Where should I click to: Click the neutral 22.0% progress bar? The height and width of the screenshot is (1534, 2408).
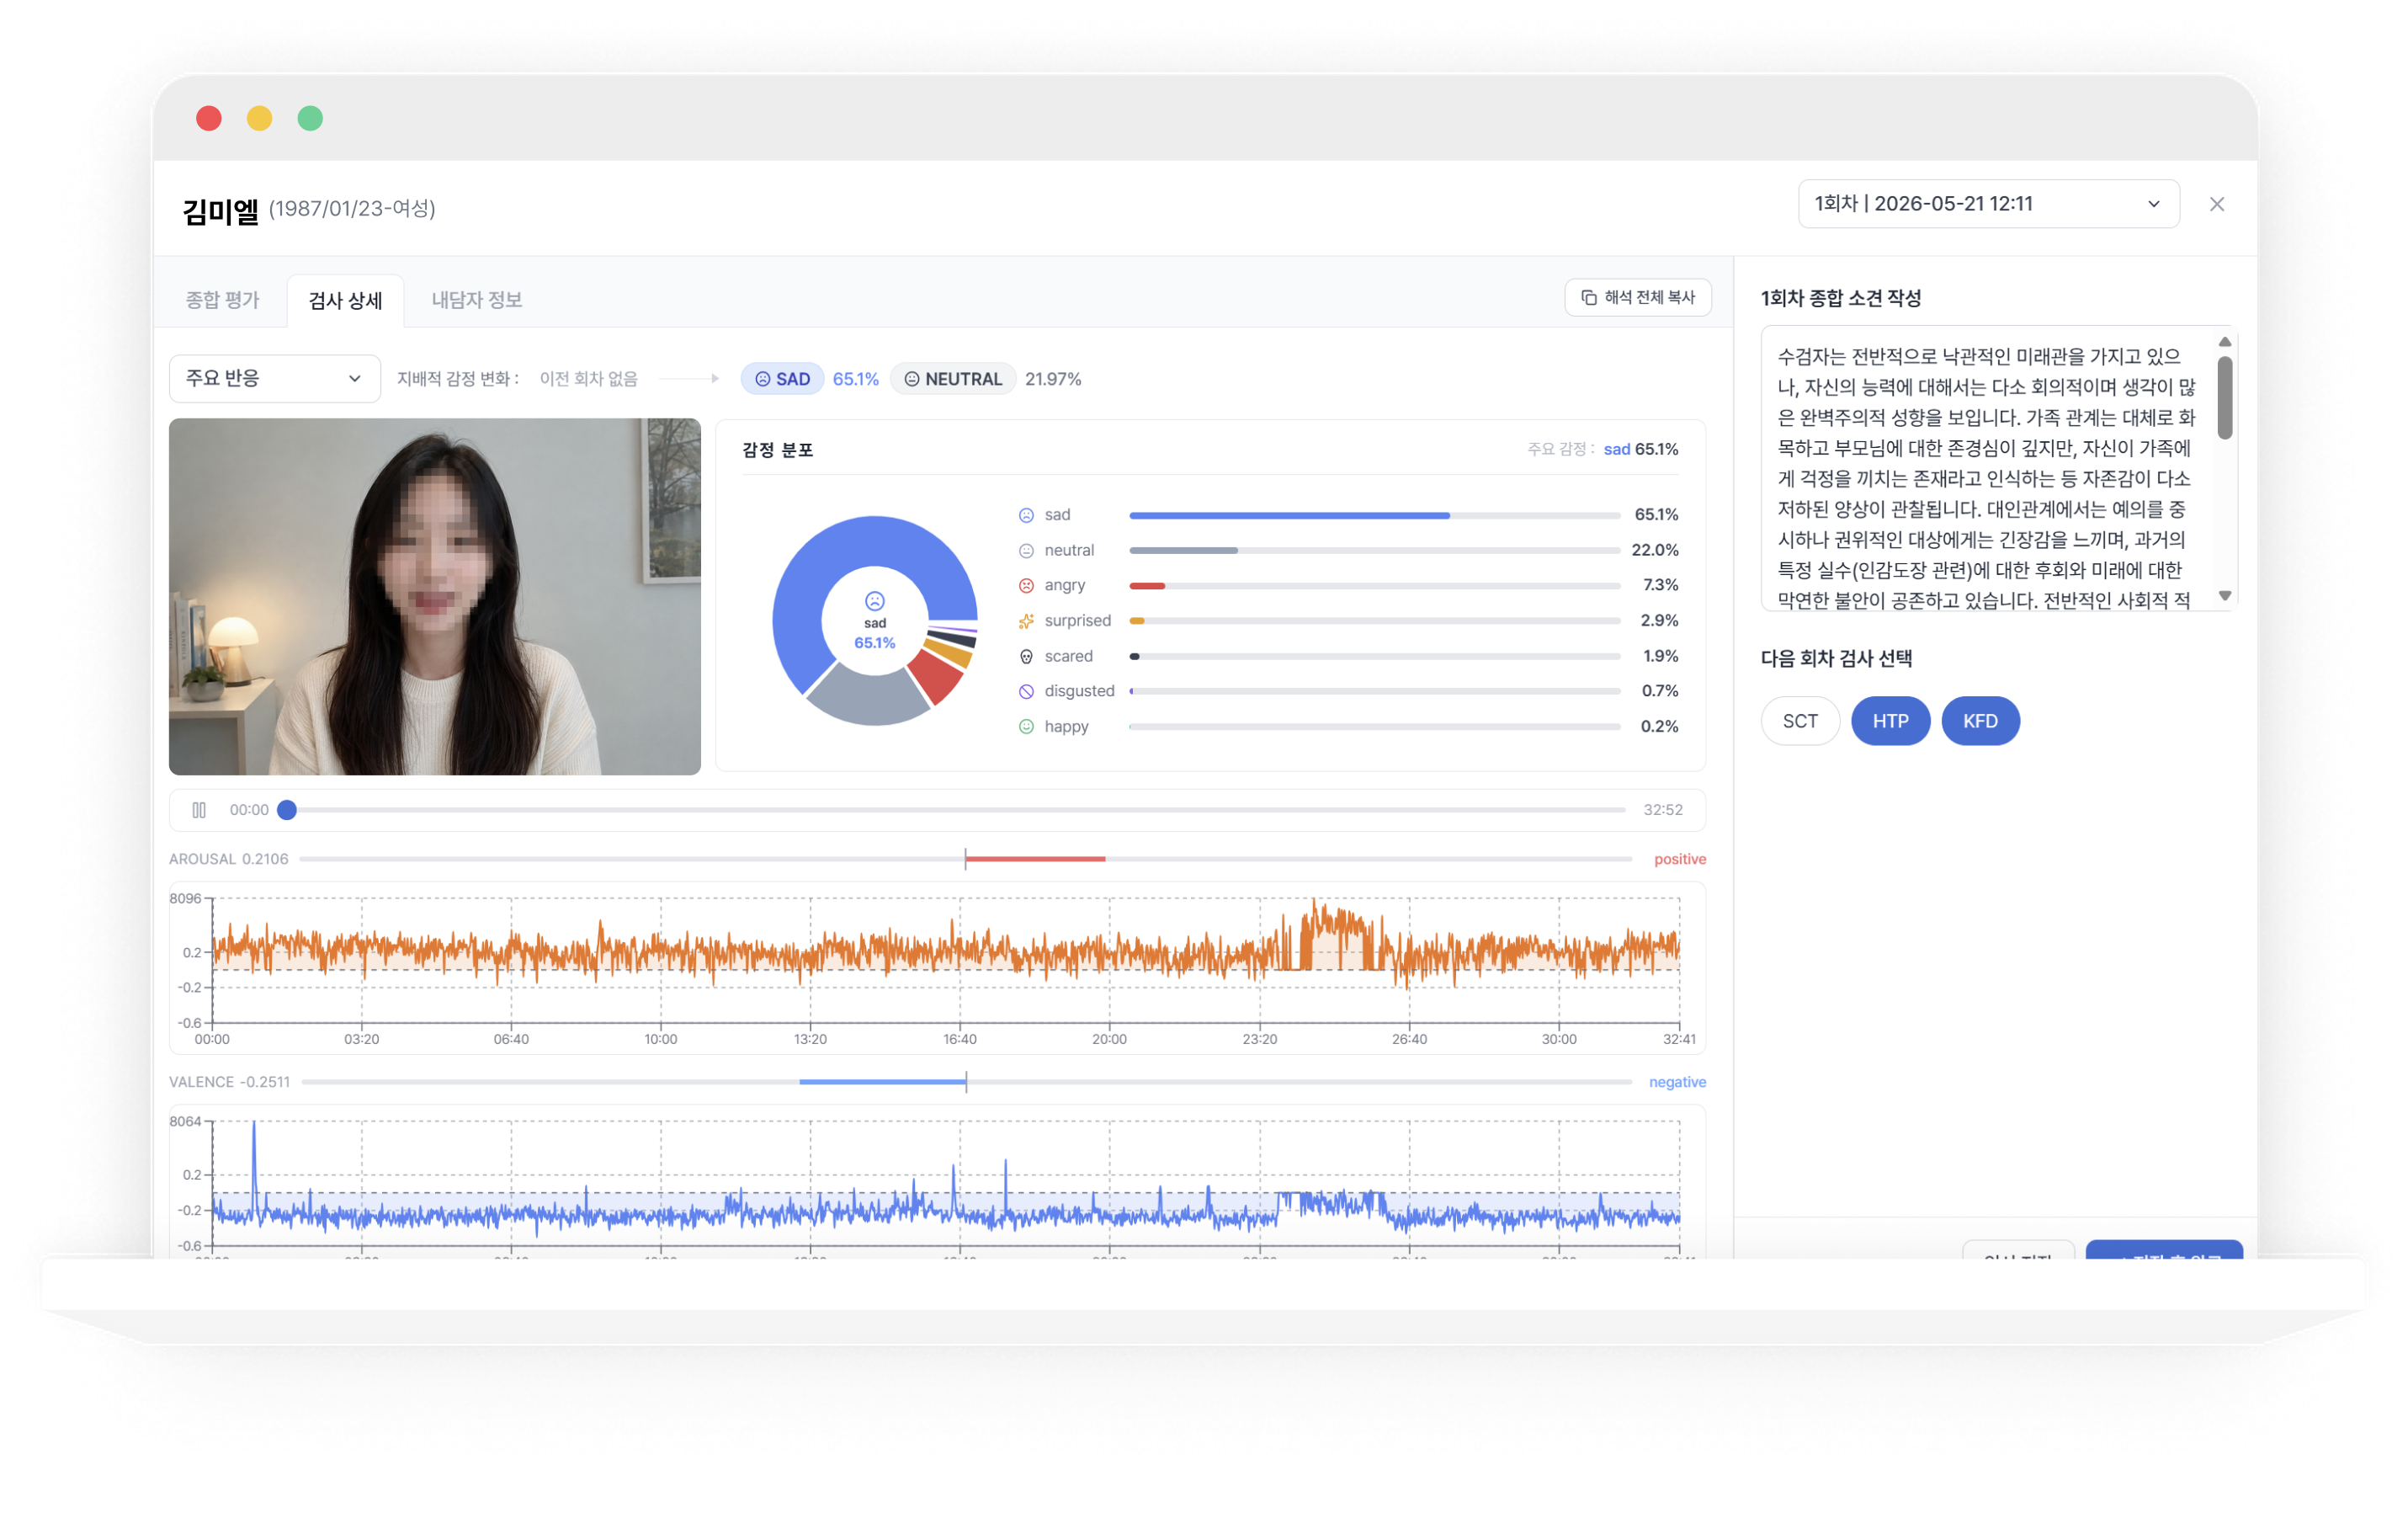(1374, 551)
